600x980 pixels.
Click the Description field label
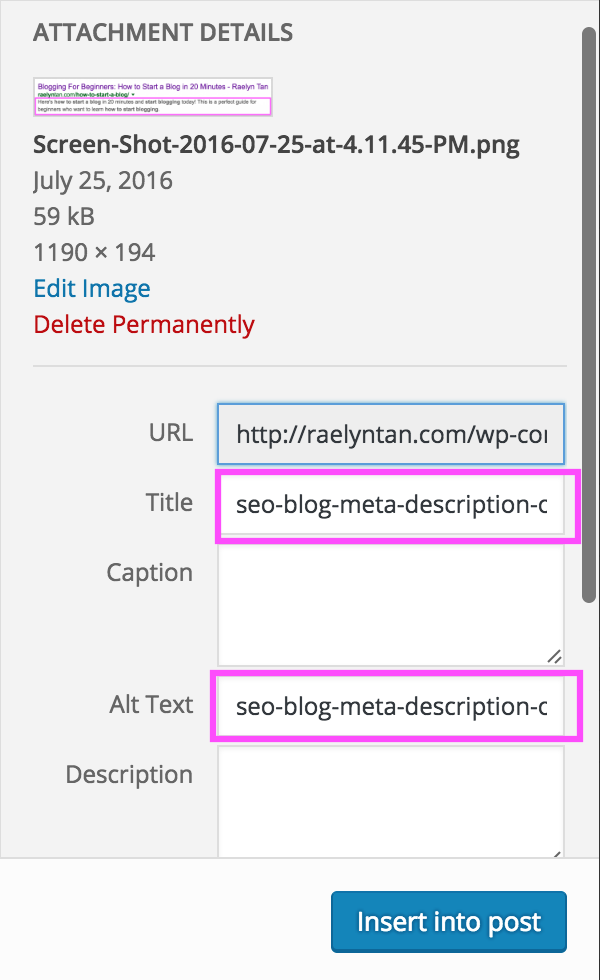(x=129, y=774)
